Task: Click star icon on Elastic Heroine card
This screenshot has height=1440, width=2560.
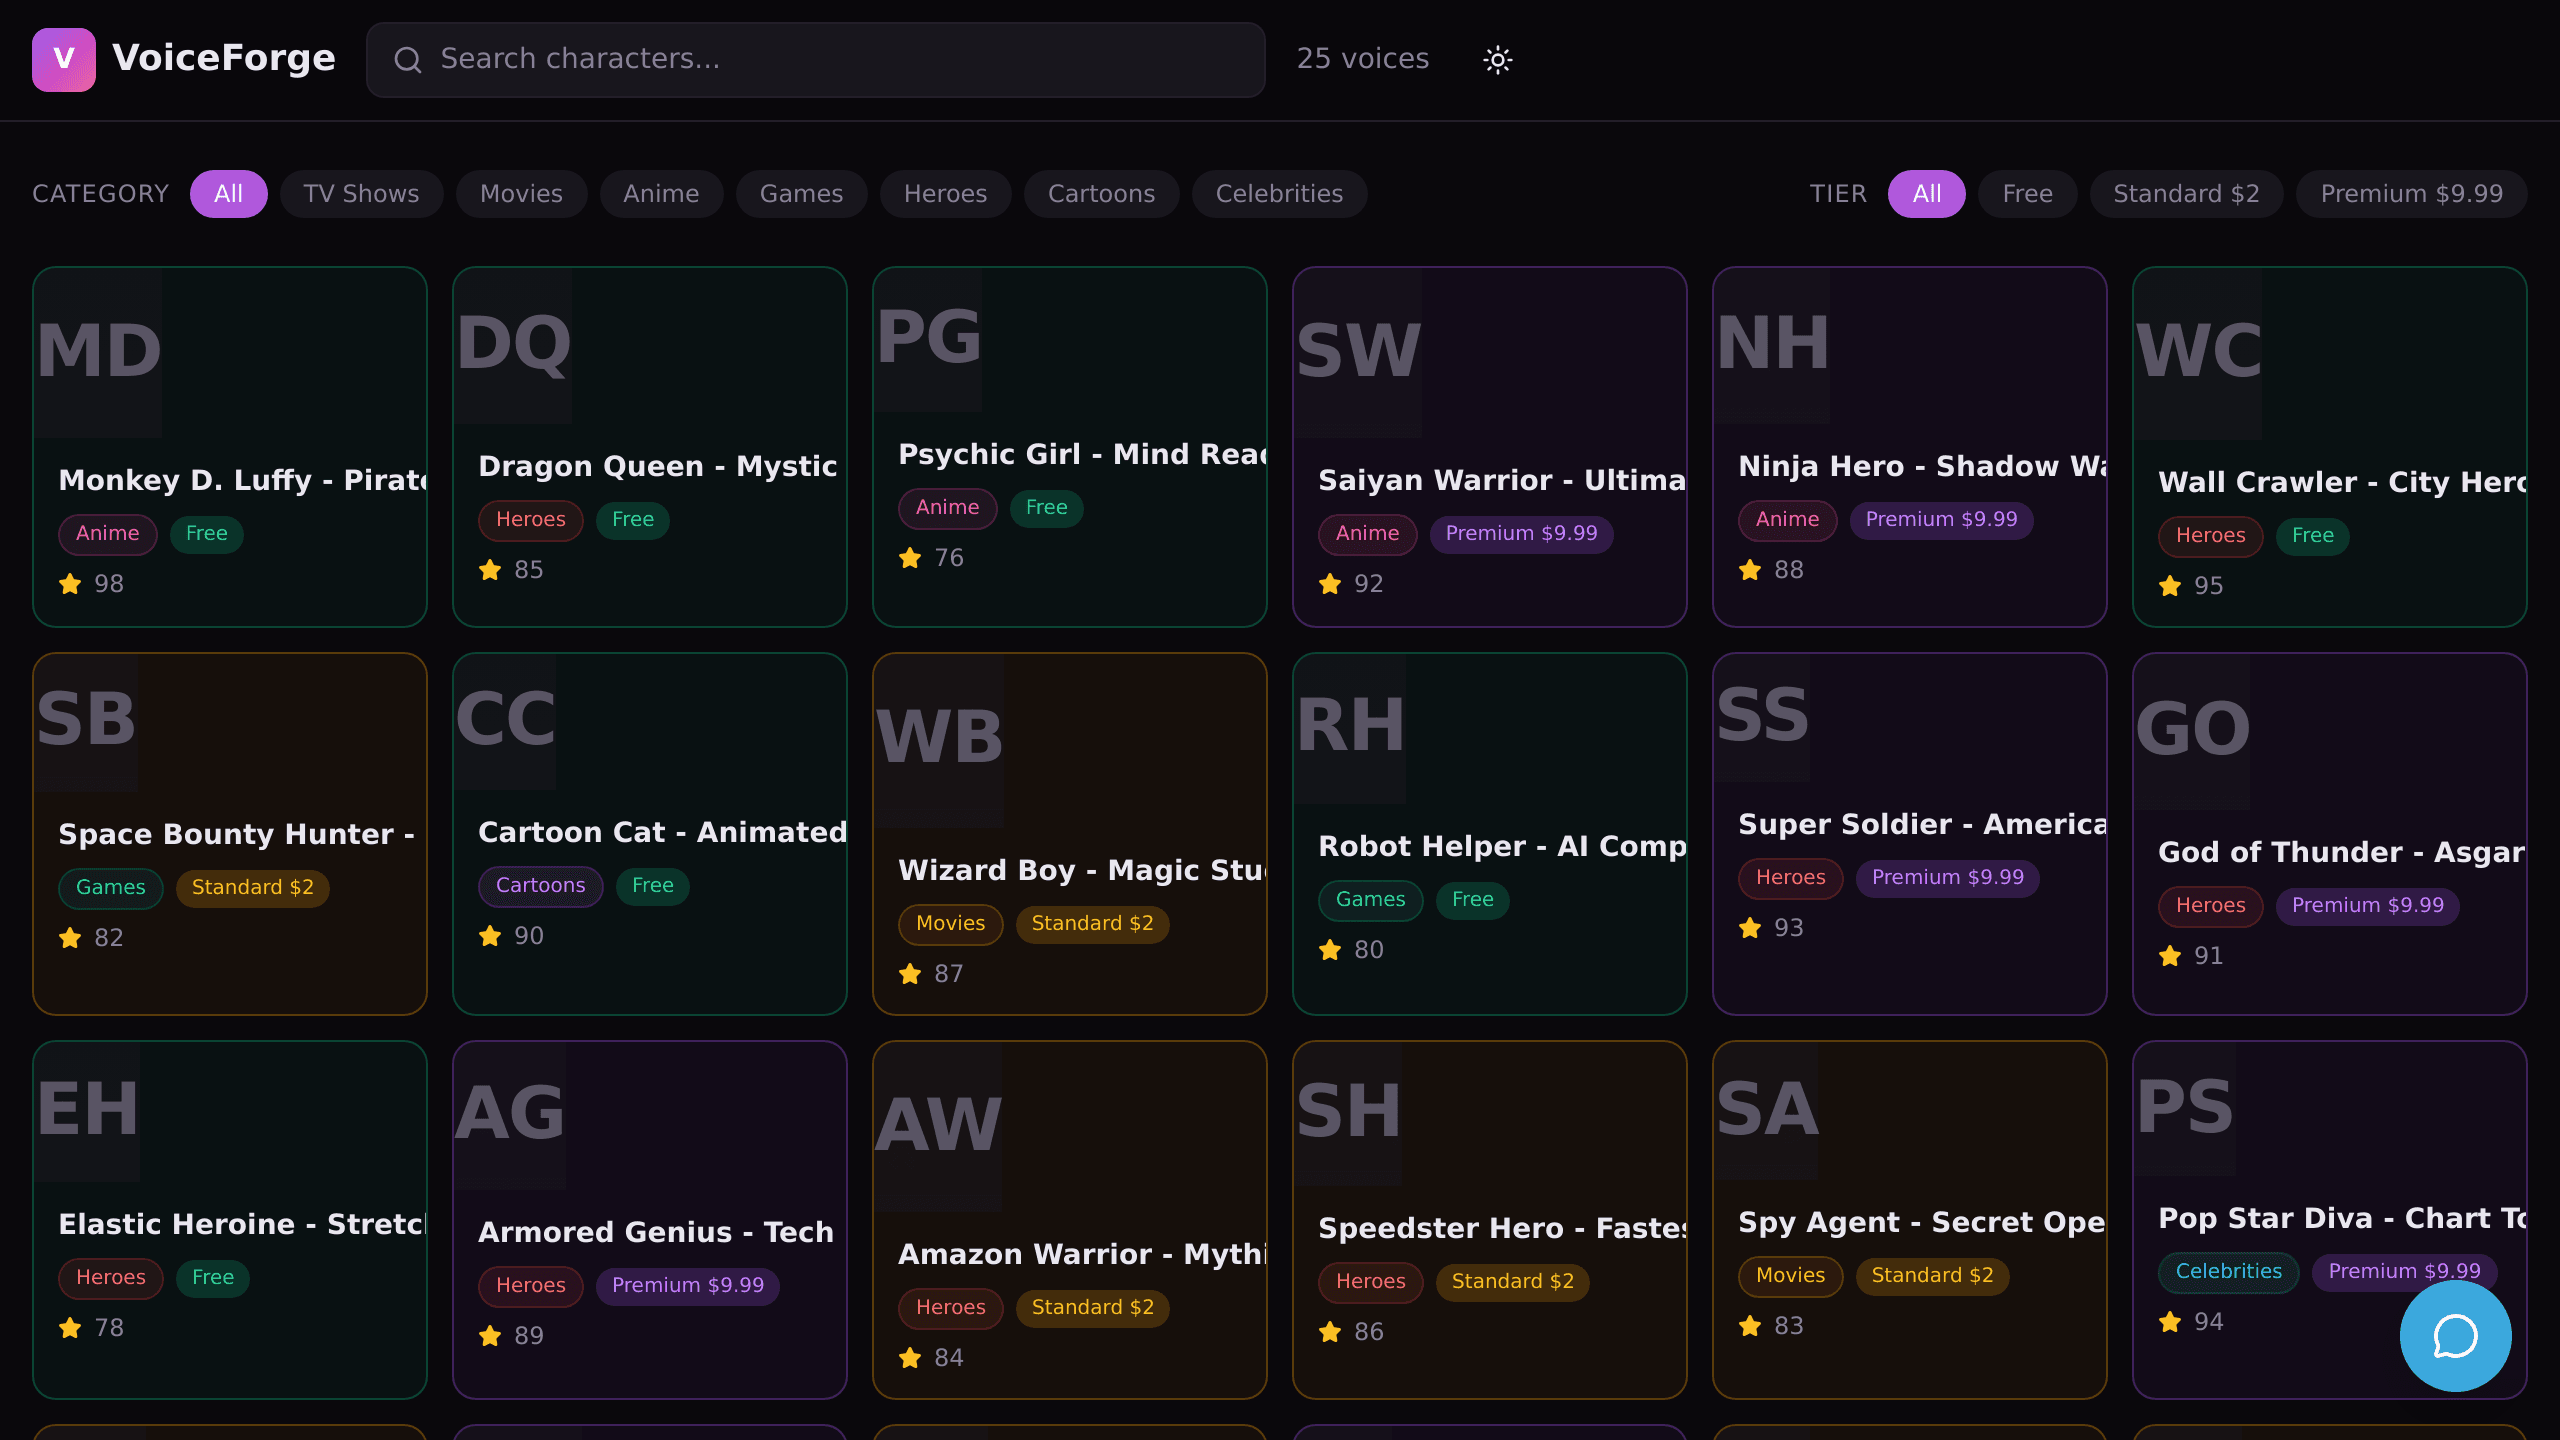Action: click(x=70, y=1327)
